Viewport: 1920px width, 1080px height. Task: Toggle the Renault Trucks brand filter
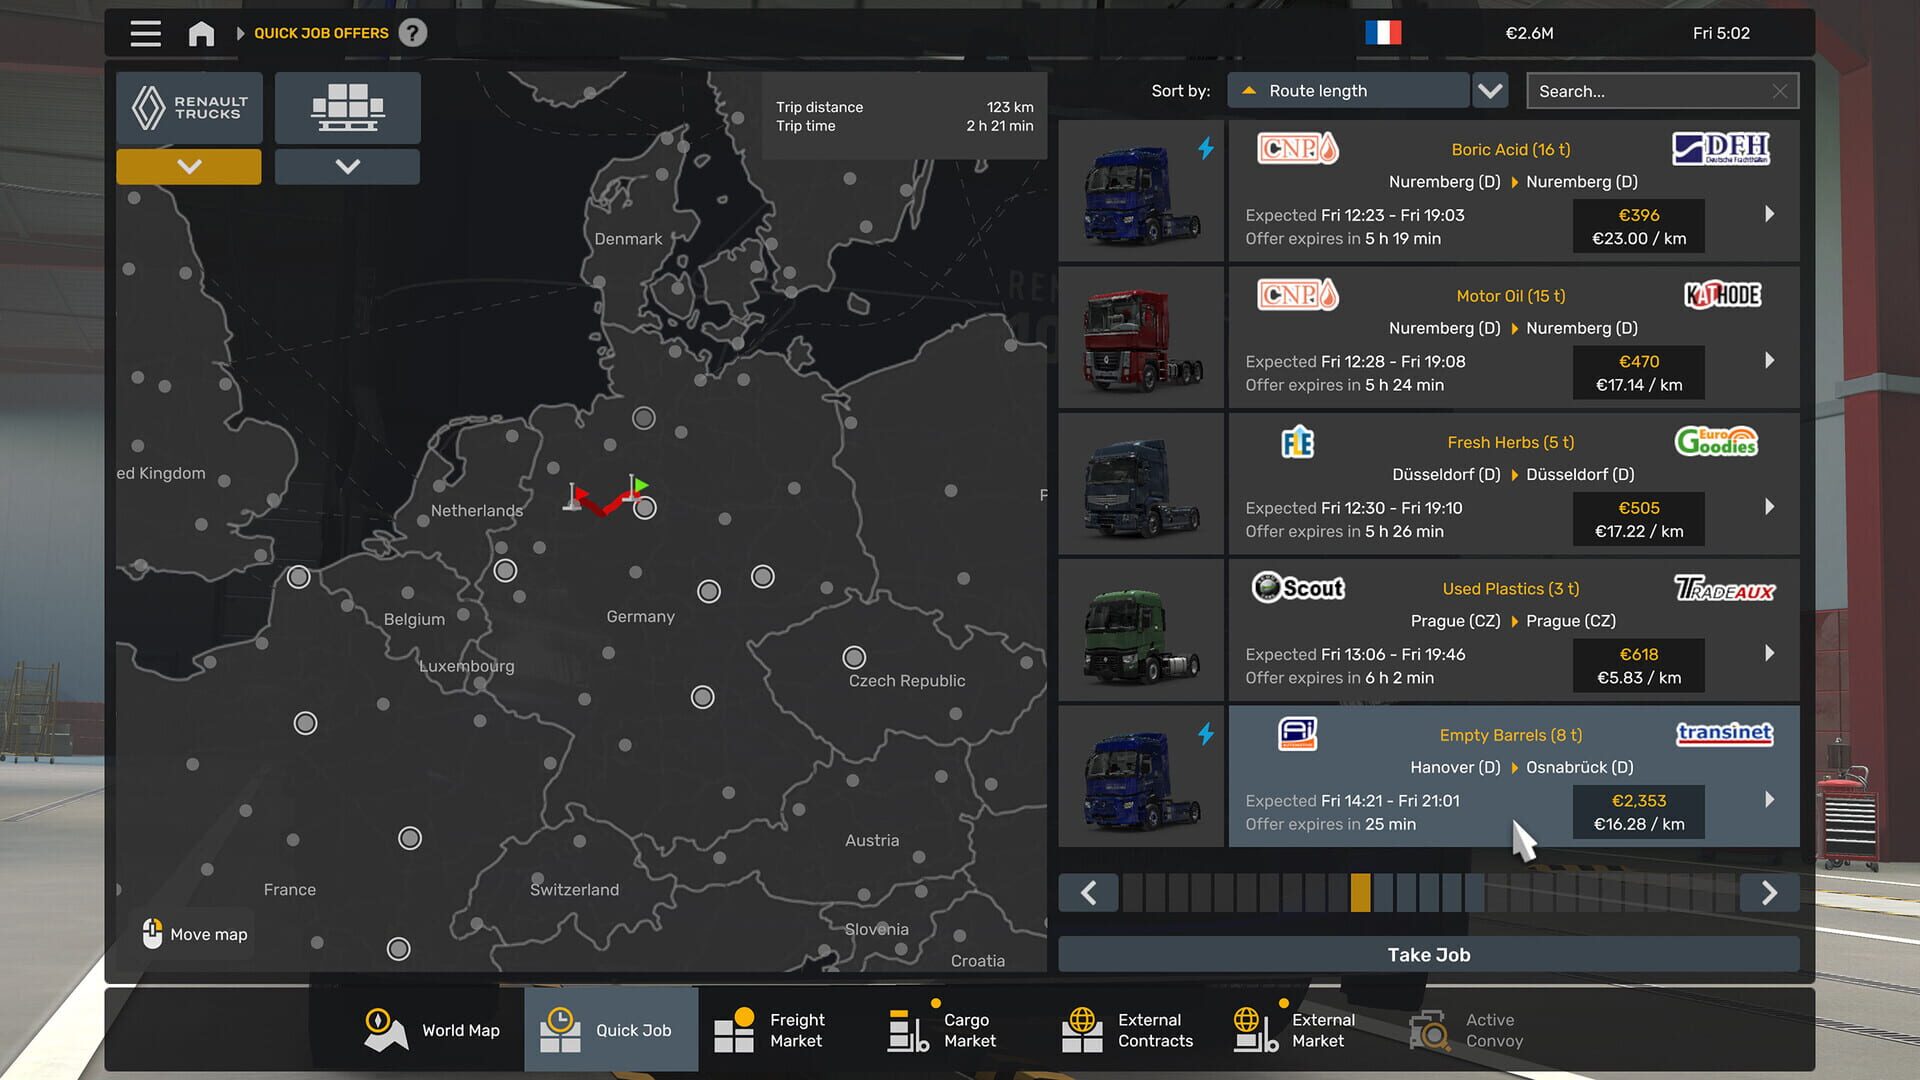[188, 107]
